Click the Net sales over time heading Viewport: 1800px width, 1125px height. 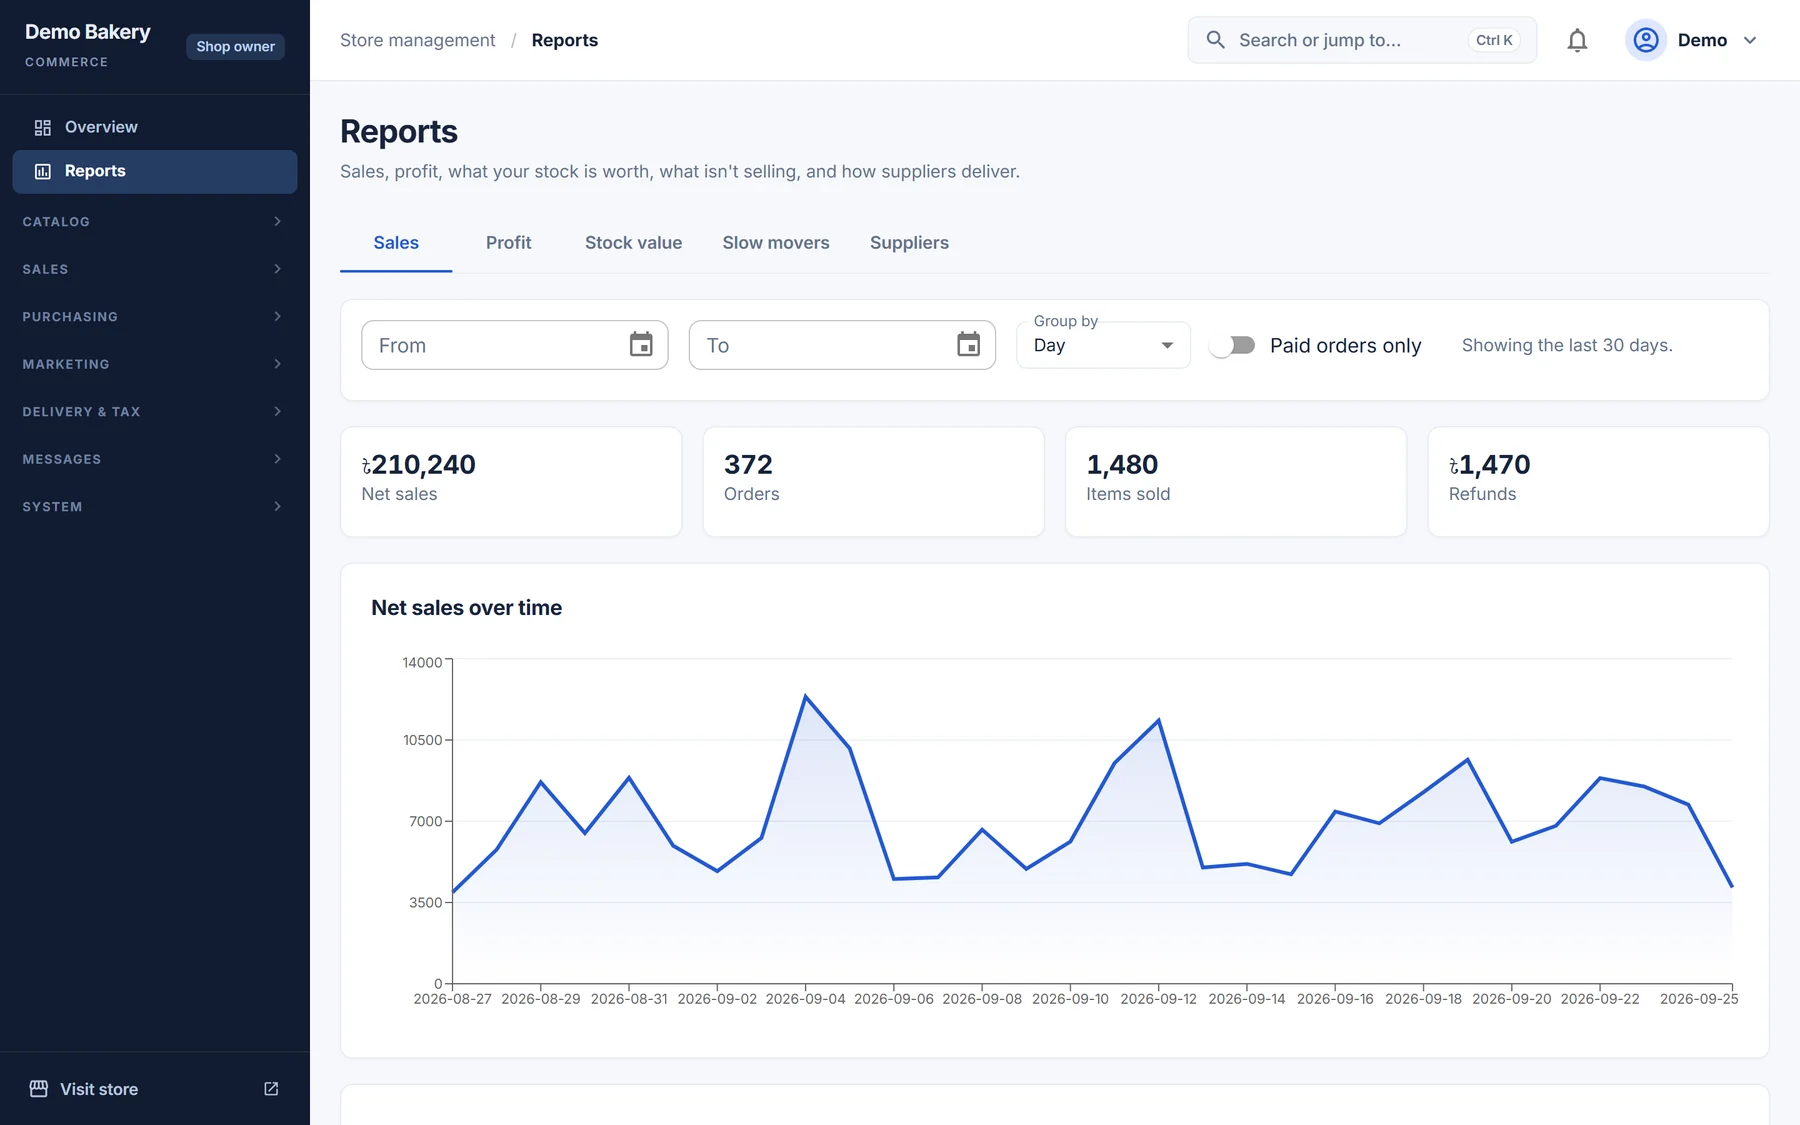pyautogui.click(x=466, y=608)
